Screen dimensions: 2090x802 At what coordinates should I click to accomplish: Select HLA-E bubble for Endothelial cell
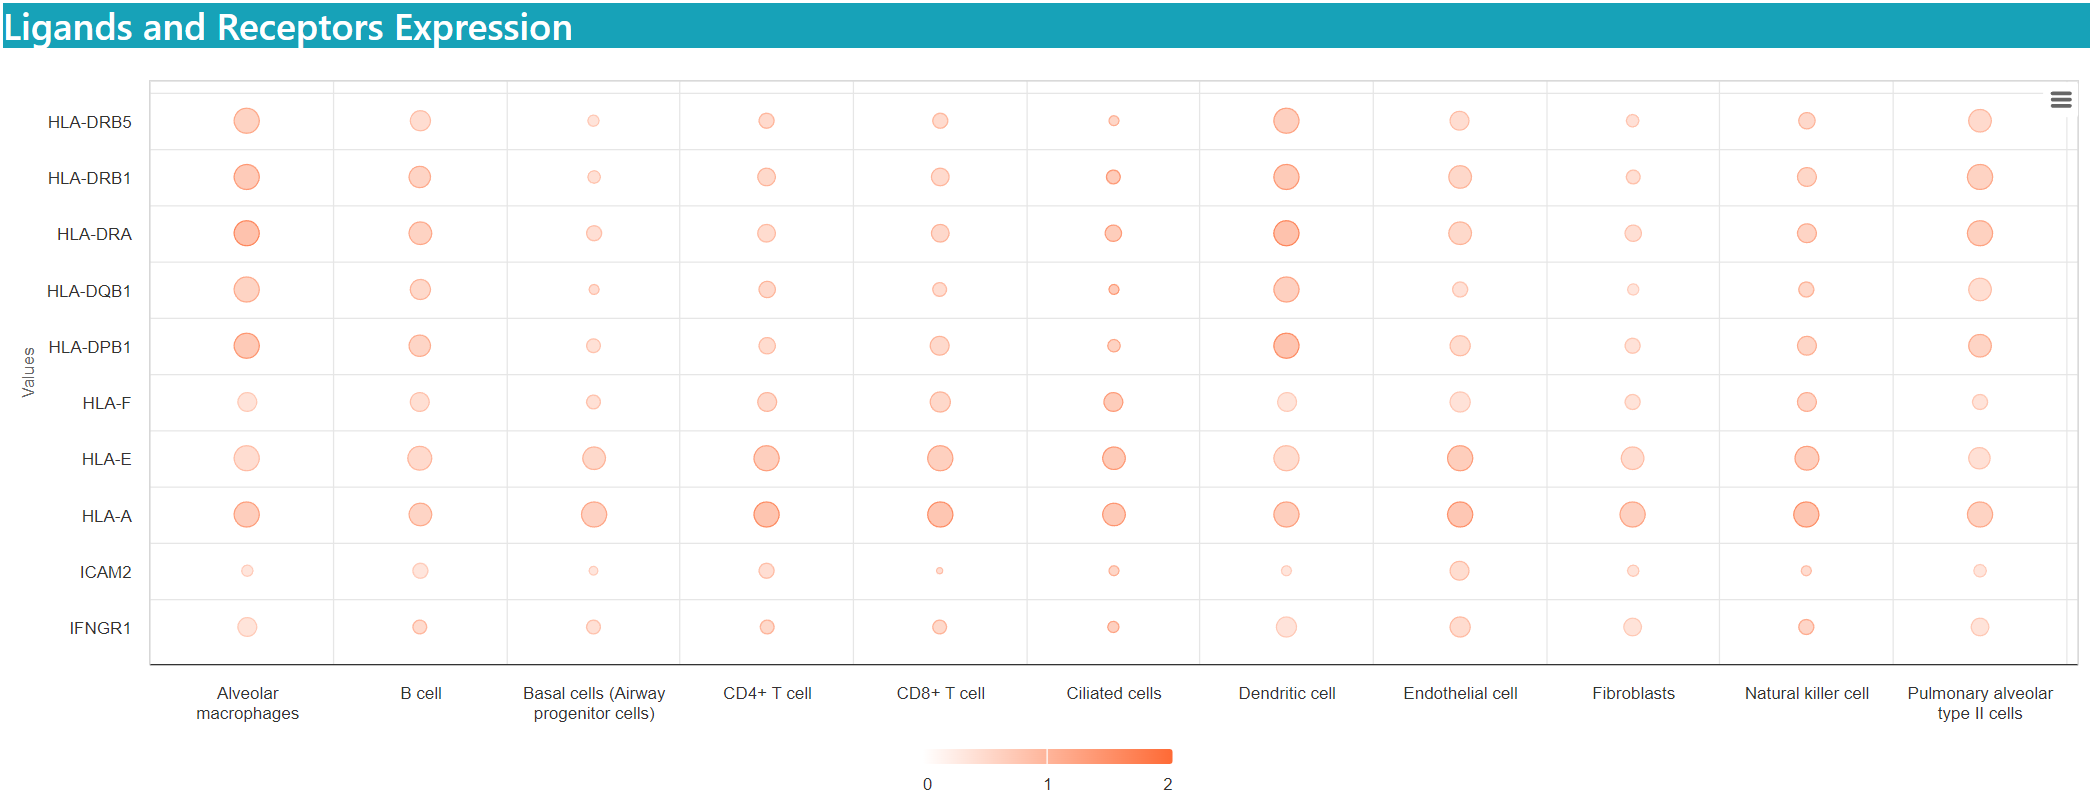[x=1460, y=458]
